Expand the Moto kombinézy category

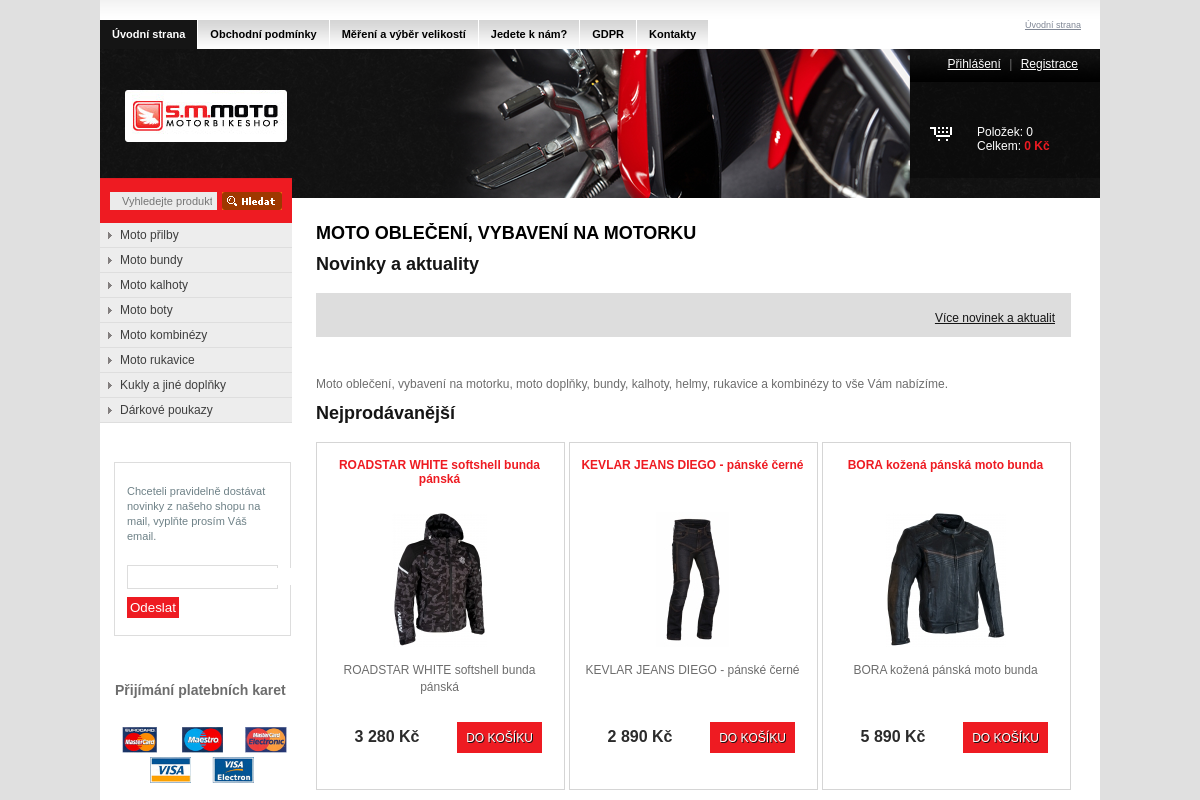(x=196, y=335)
